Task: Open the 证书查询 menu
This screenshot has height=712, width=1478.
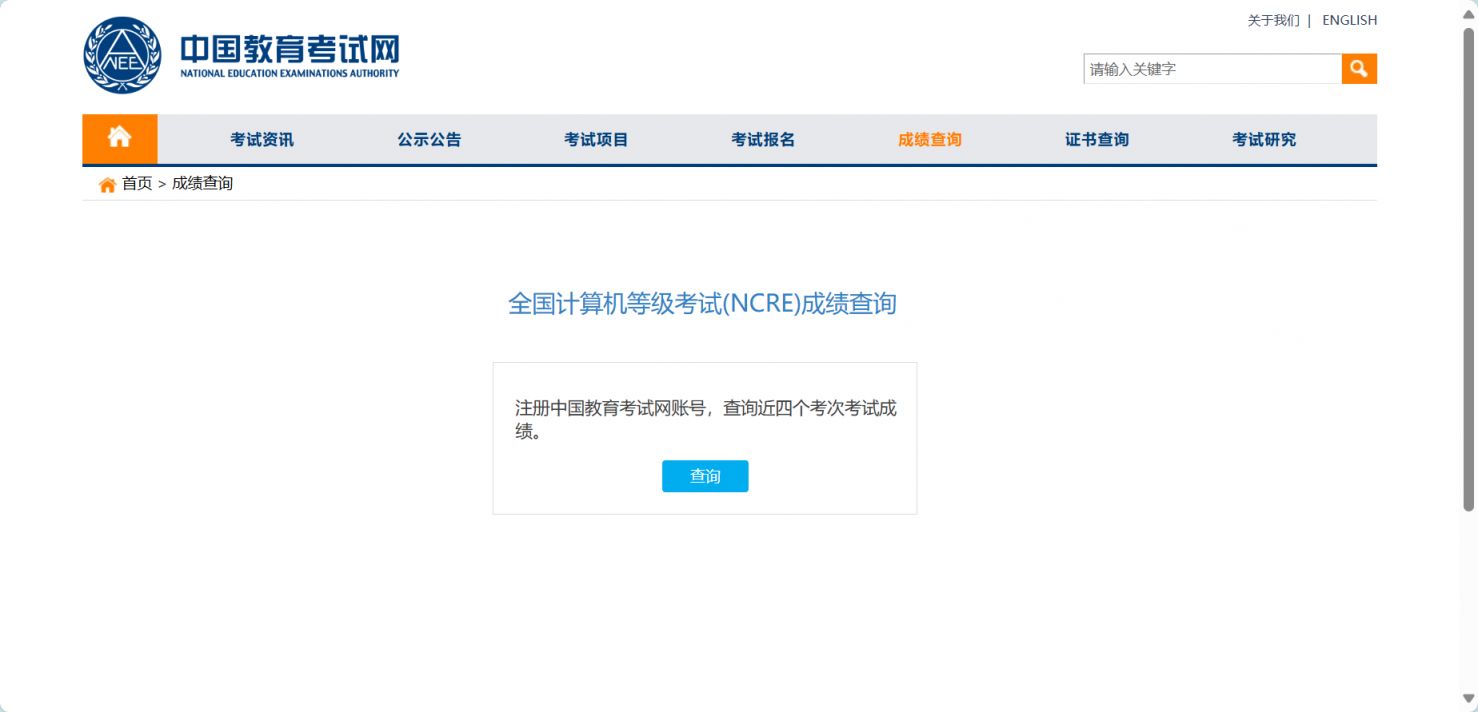Action: click(x=1097, y=140)
